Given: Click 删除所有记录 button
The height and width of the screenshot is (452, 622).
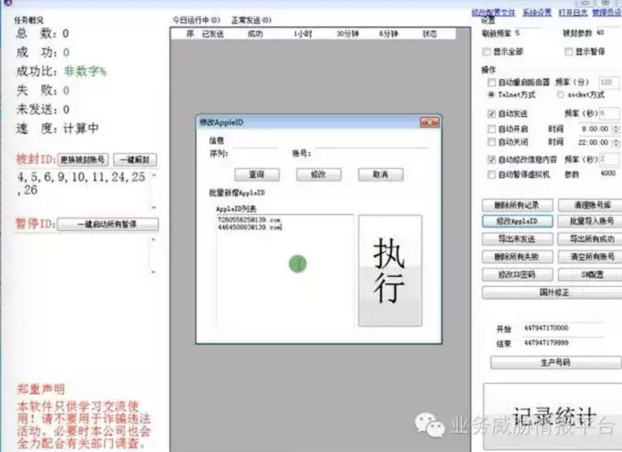Looking at the screenshot, I should 517,205.
